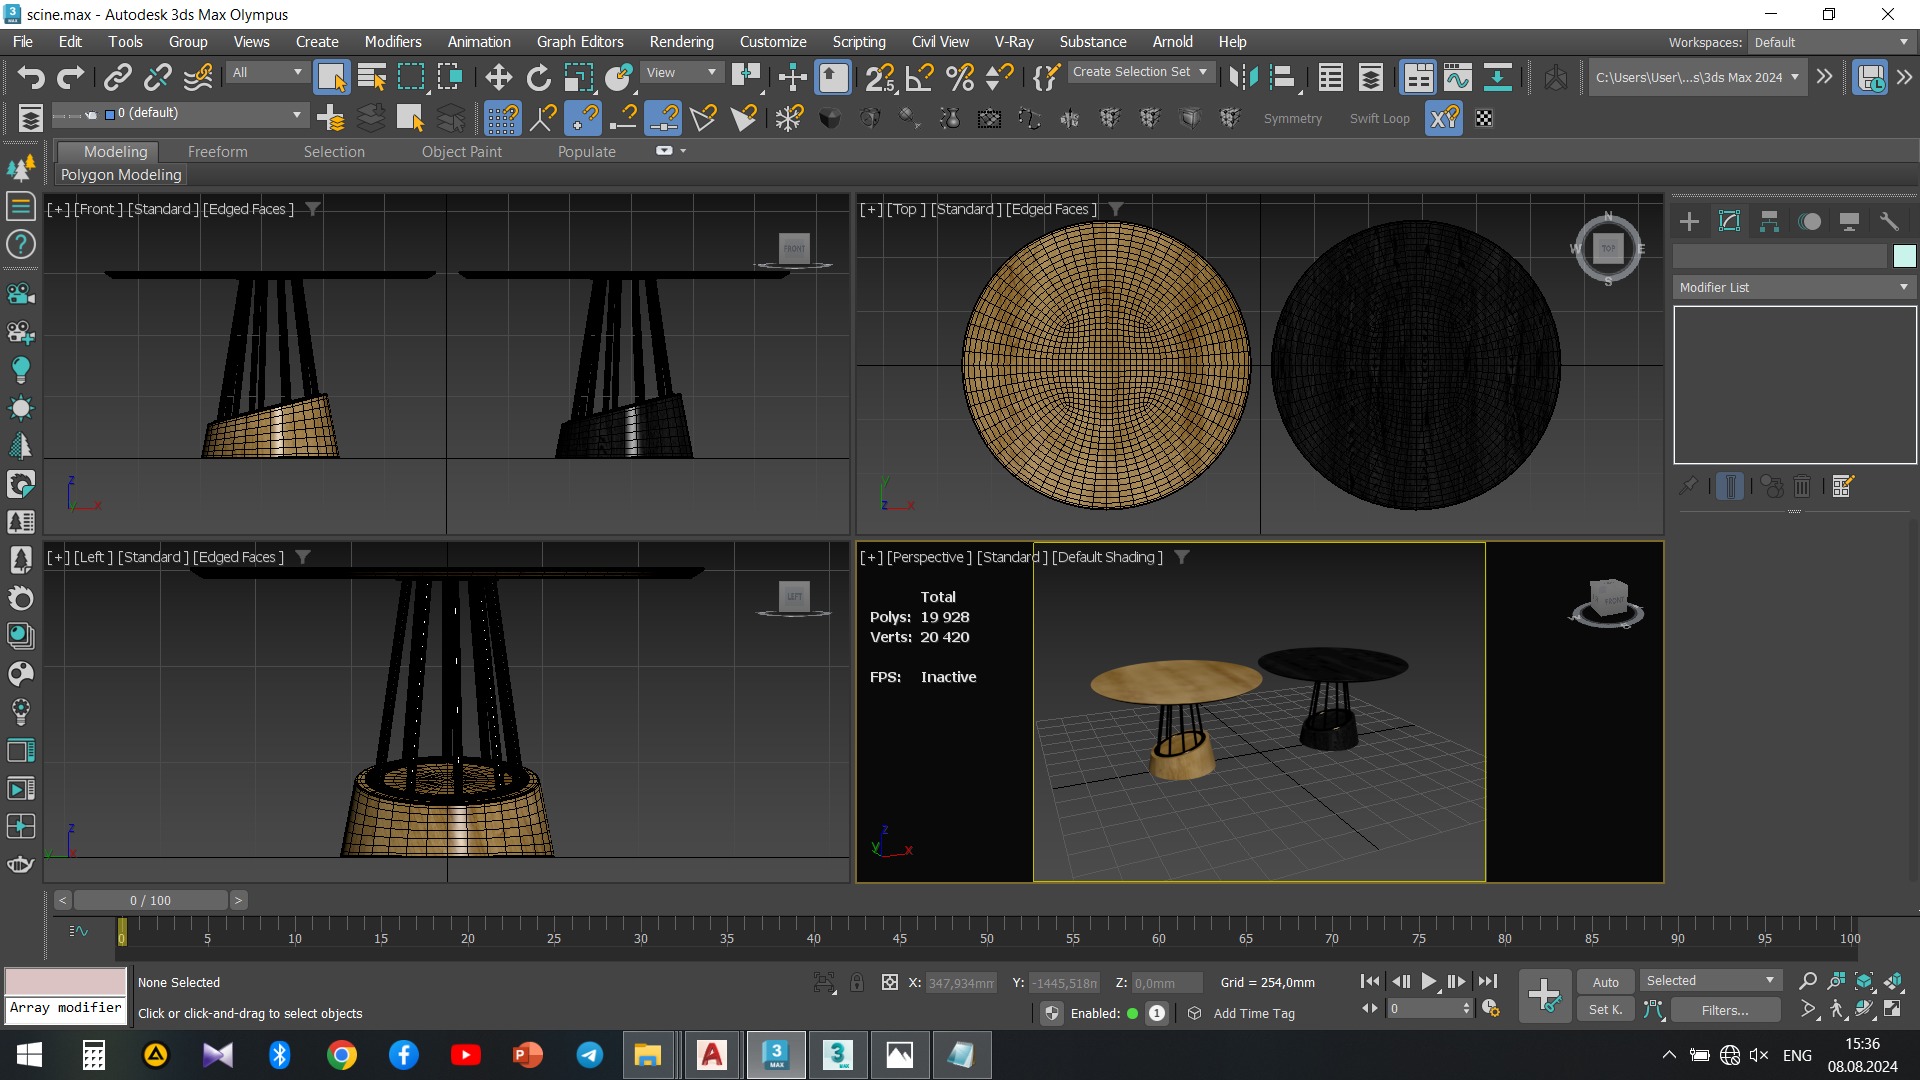Open the All selection filter dropdown
Image resolution: width=1920 pixels, height=1080 pixels.
pyautogui.click(x=266, y=72)
